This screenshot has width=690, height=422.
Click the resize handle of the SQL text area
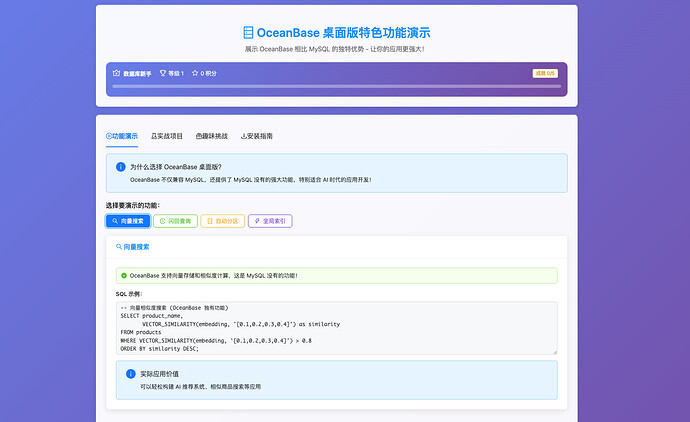[555, 352]
